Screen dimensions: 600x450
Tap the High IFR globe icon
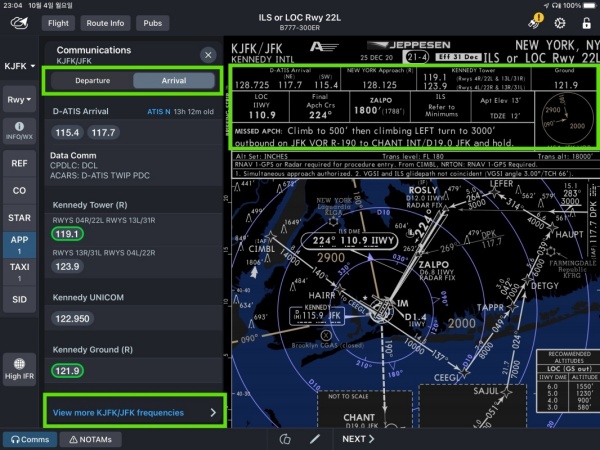(19, 368)
